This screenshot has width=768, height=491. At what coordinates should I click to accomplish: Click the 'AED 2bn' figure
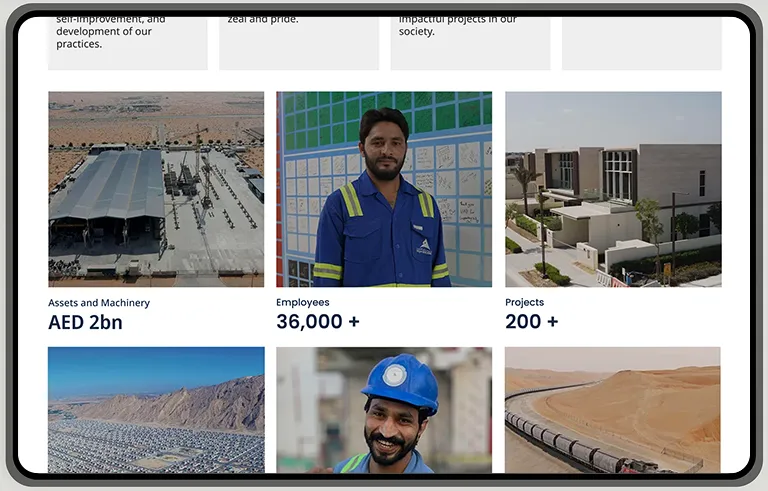(x=85, y=322)
